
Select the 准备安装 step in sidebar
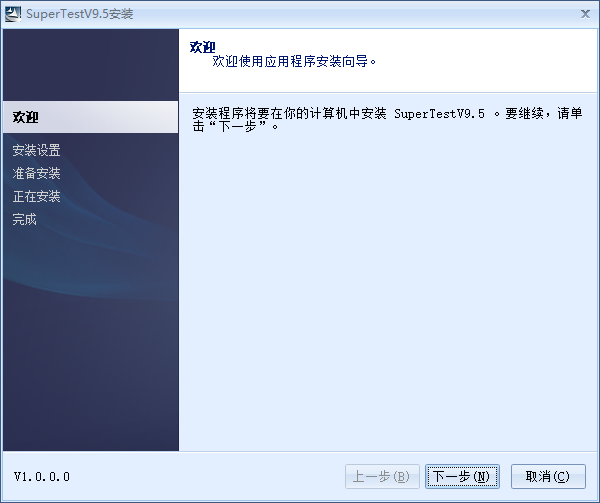pos(36,173)
